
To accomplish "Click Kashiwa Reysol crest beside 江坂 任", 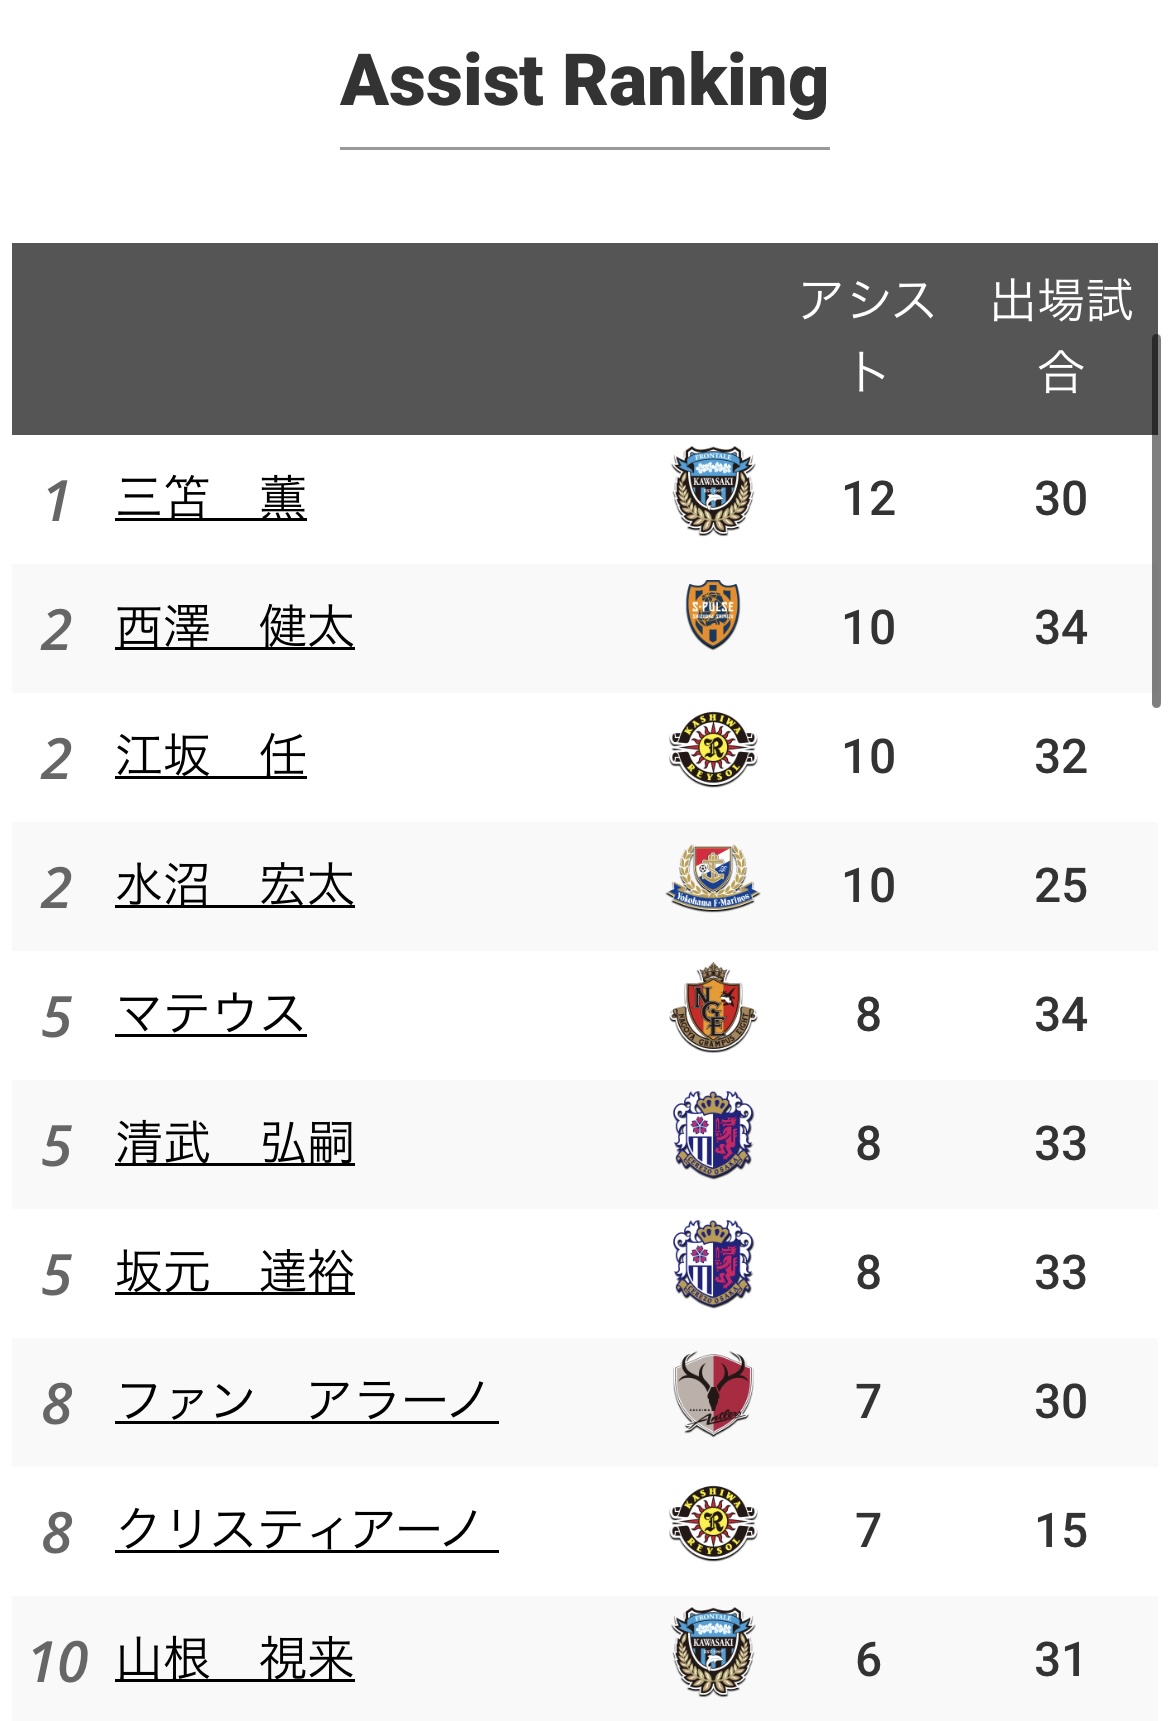I will click(x=712, y=750).
